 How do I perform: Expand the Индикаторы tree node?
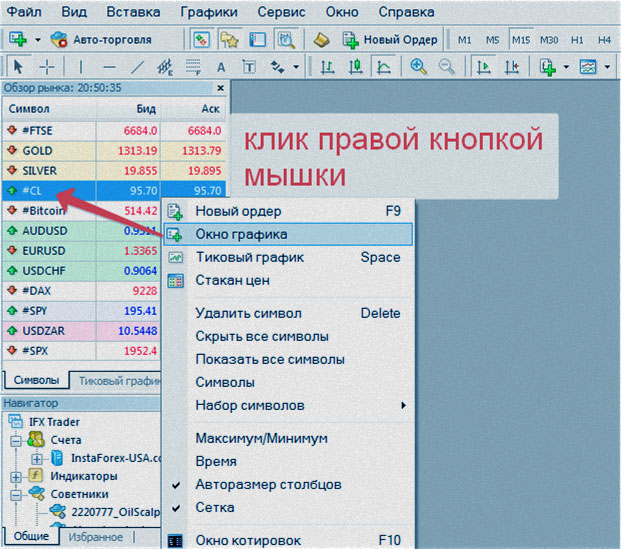[16, 476]
